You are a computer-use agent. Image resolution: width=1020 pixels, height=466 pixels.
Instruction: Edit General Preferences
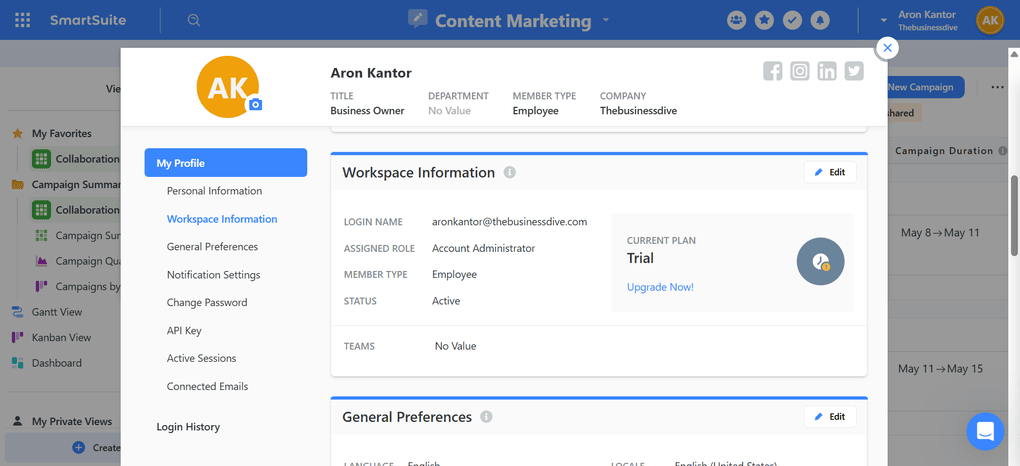[830, 417]
